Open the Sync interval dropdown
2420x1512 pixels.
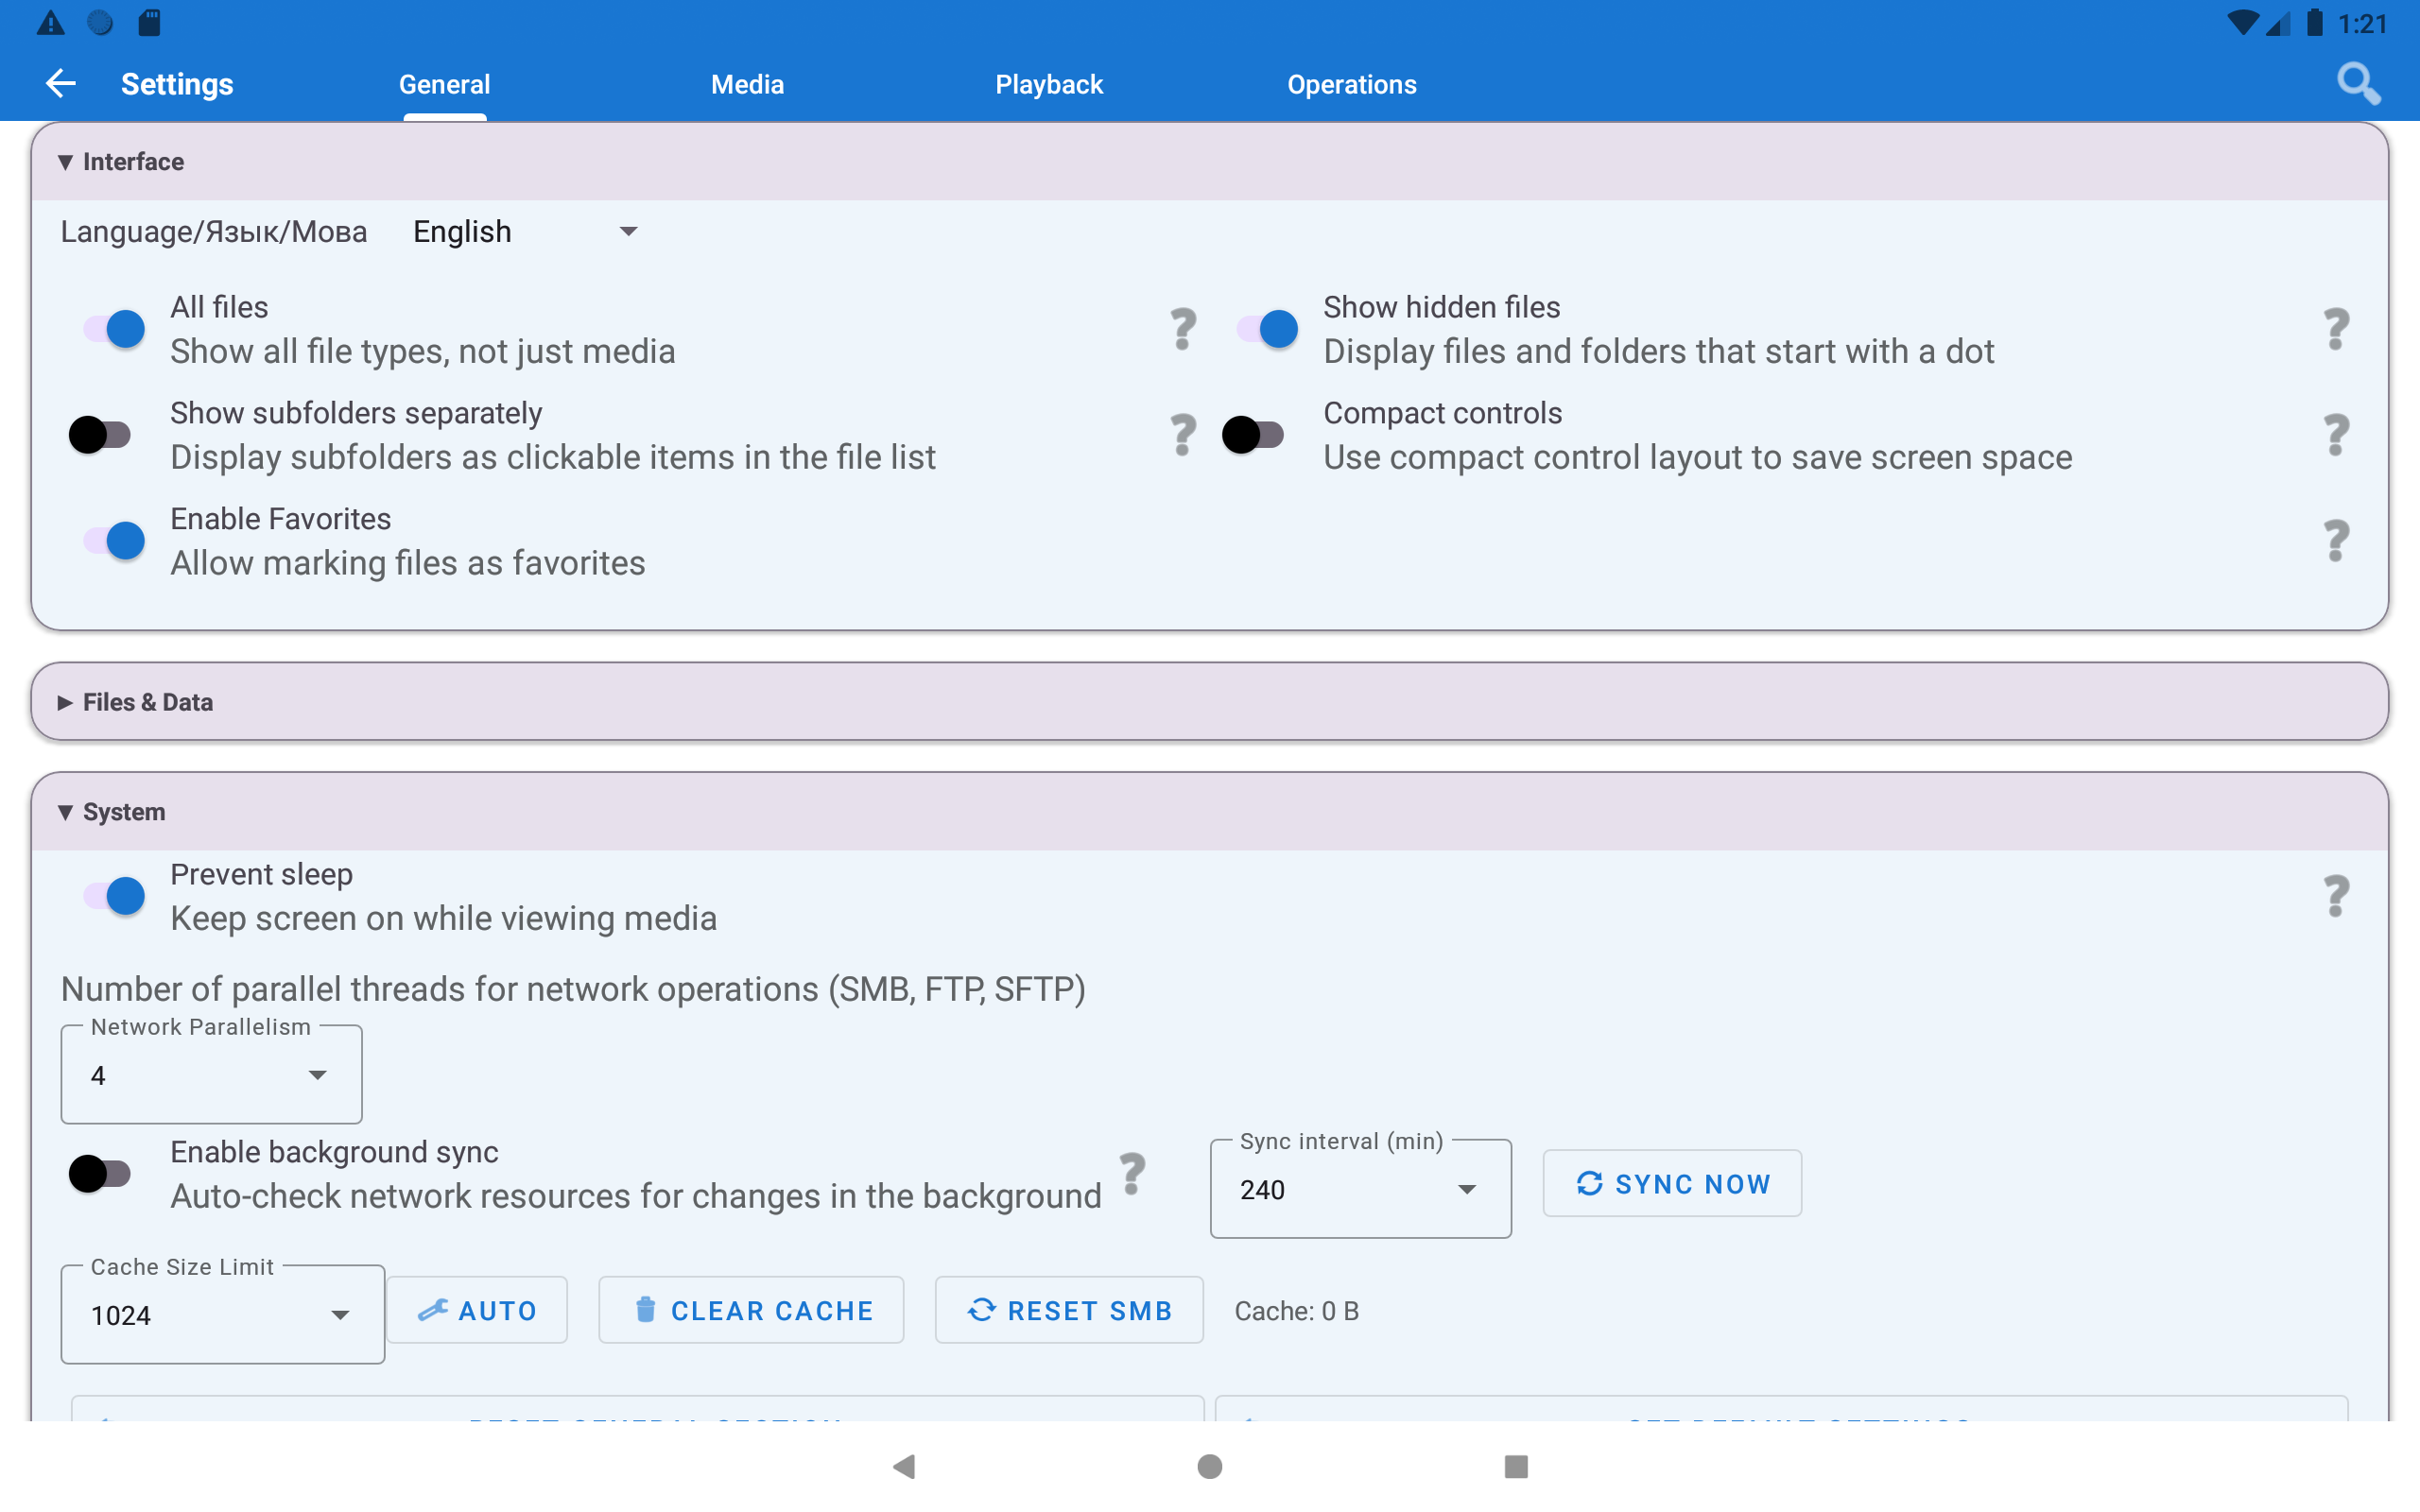click(x=1360, y=1189)
